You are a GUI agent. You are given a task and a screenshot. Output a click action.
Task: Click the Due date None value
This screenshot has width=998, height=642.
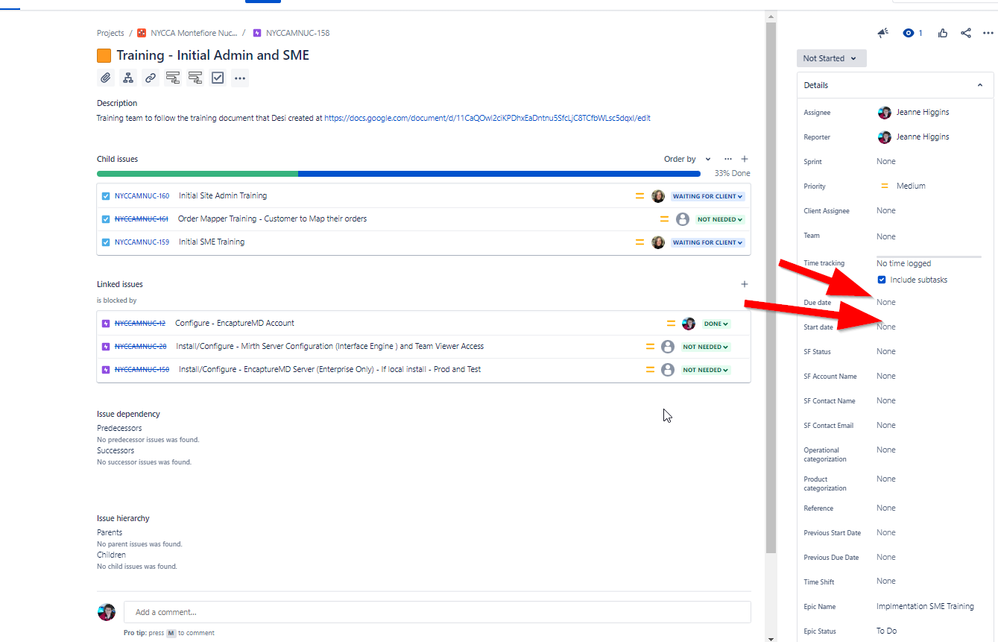tap(886, 302)
